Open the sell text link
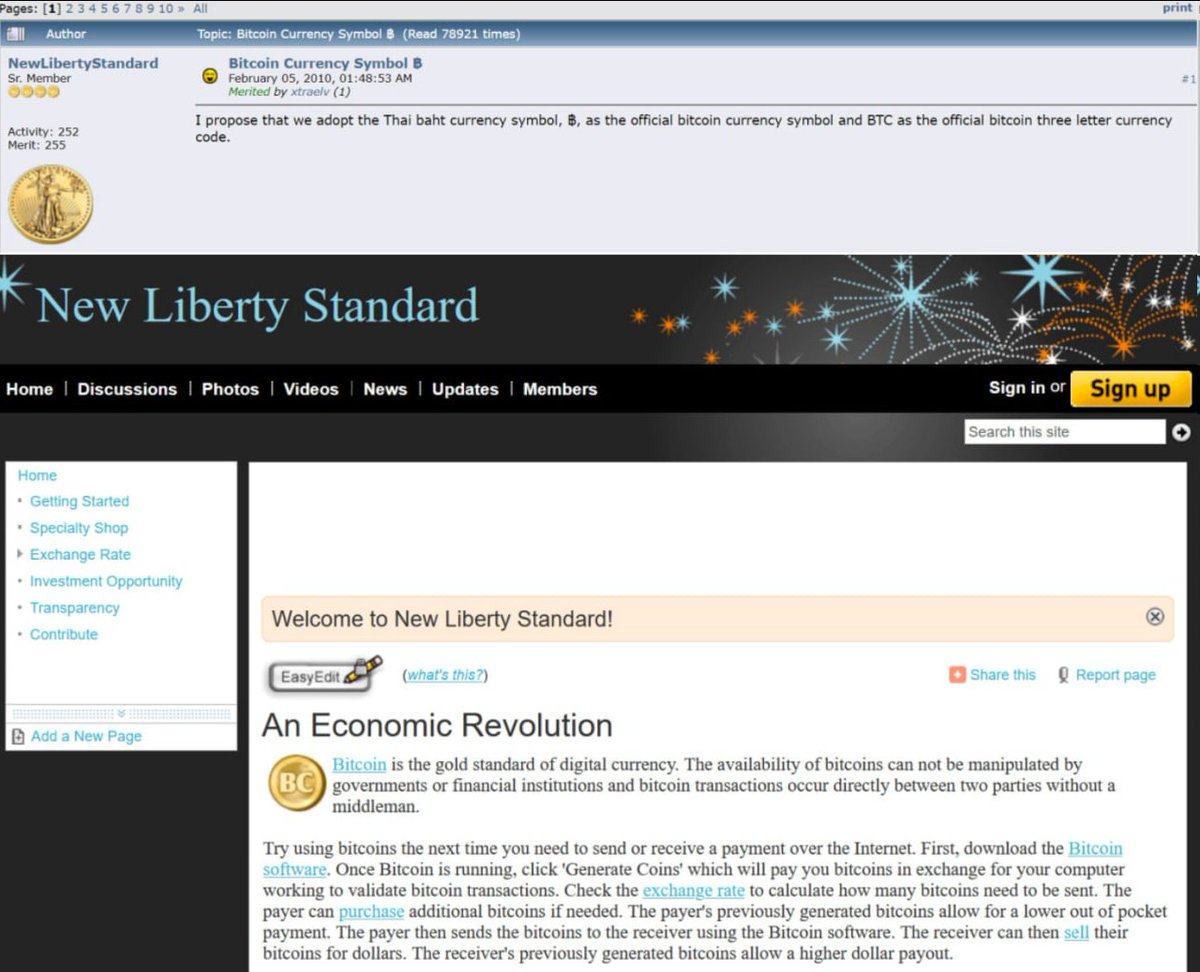Screen dimensions: 1200x972 pos(1076,932)
